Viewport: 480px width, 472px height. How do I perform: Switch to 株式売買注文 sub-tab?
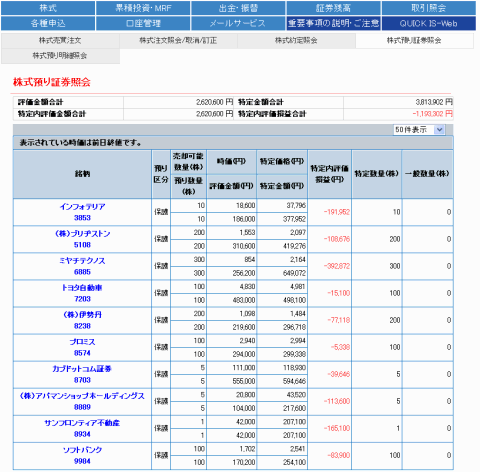tap(60, 41)
